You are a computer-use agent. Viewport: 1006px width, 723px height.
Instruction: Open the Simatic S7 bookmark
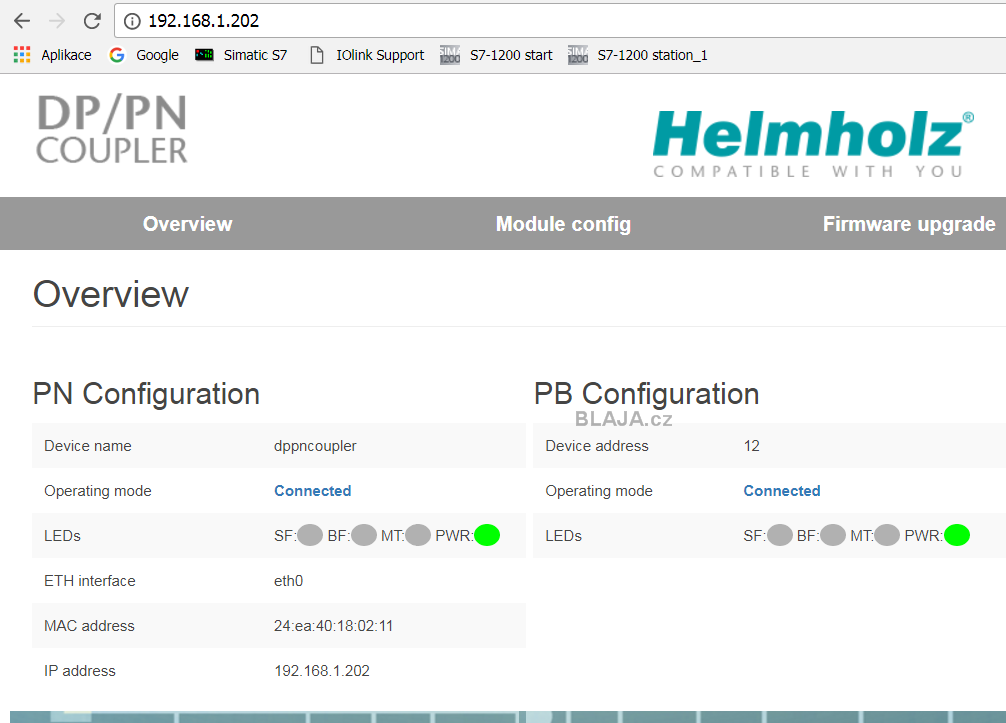pyautogui.click(x=241, y=55)
